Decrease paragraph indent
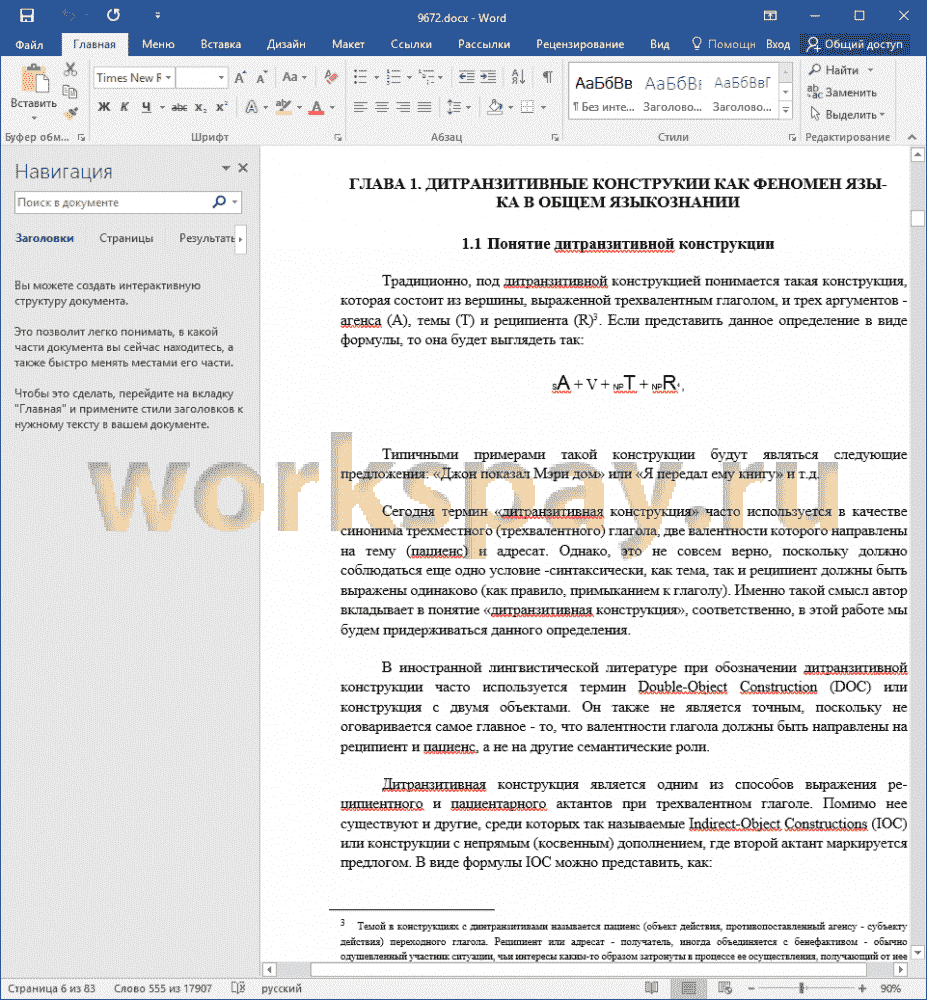 (x=466, y=78)
